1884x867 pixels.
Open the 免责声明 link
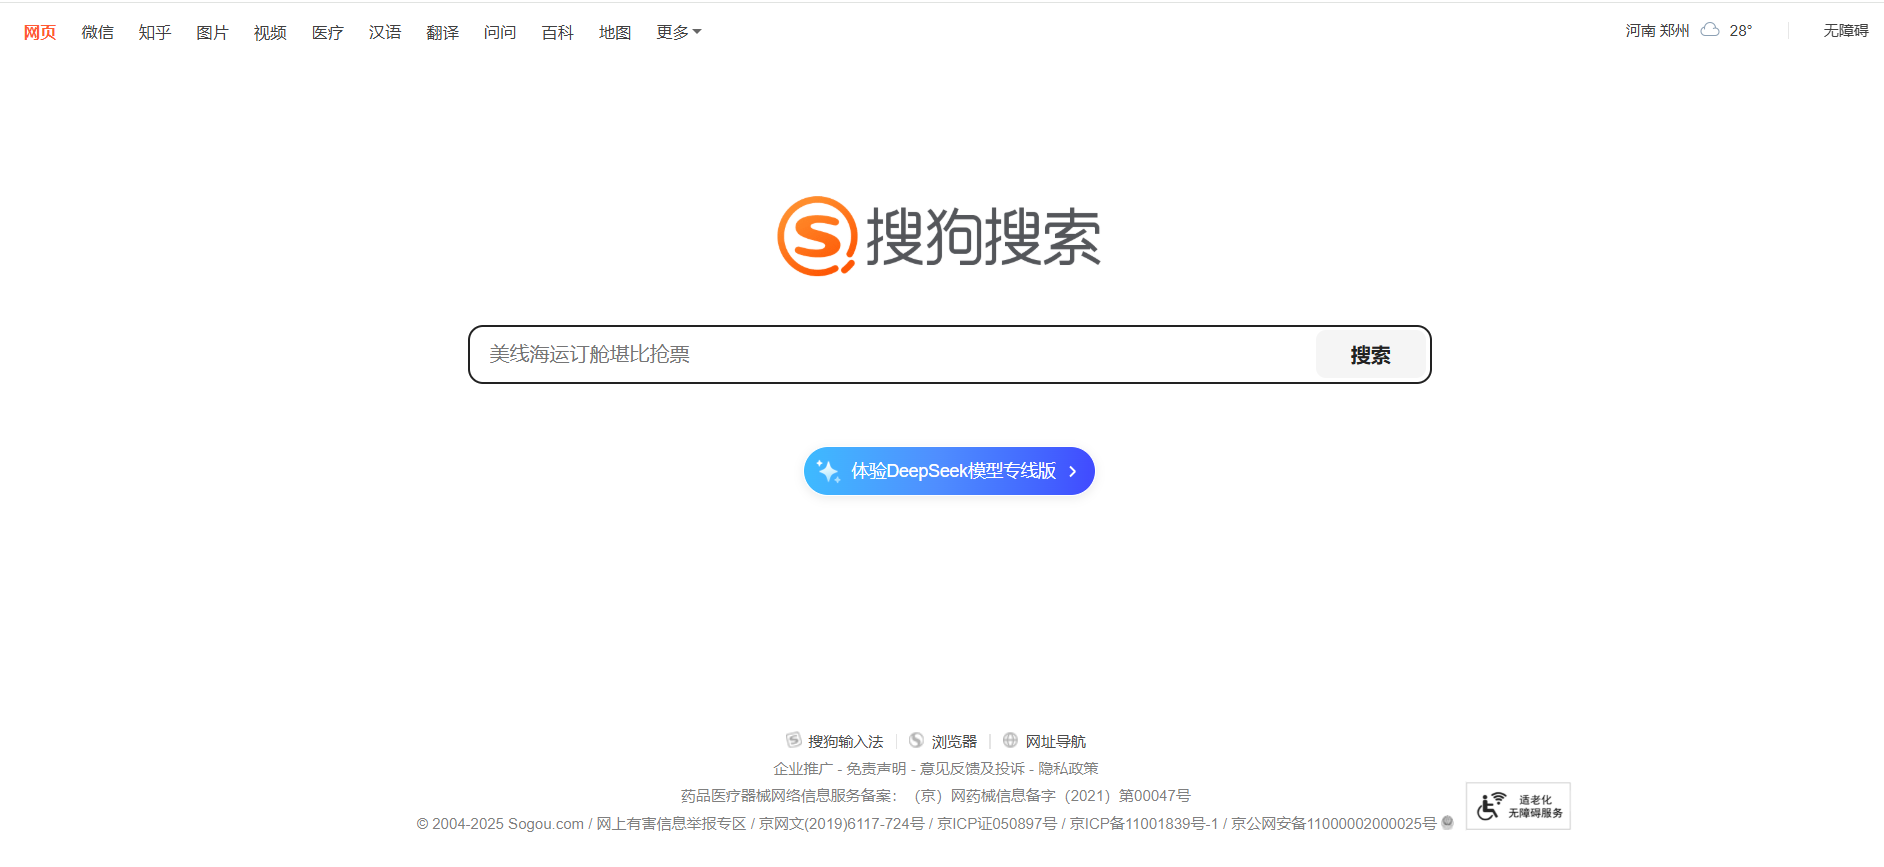point(876,768)
